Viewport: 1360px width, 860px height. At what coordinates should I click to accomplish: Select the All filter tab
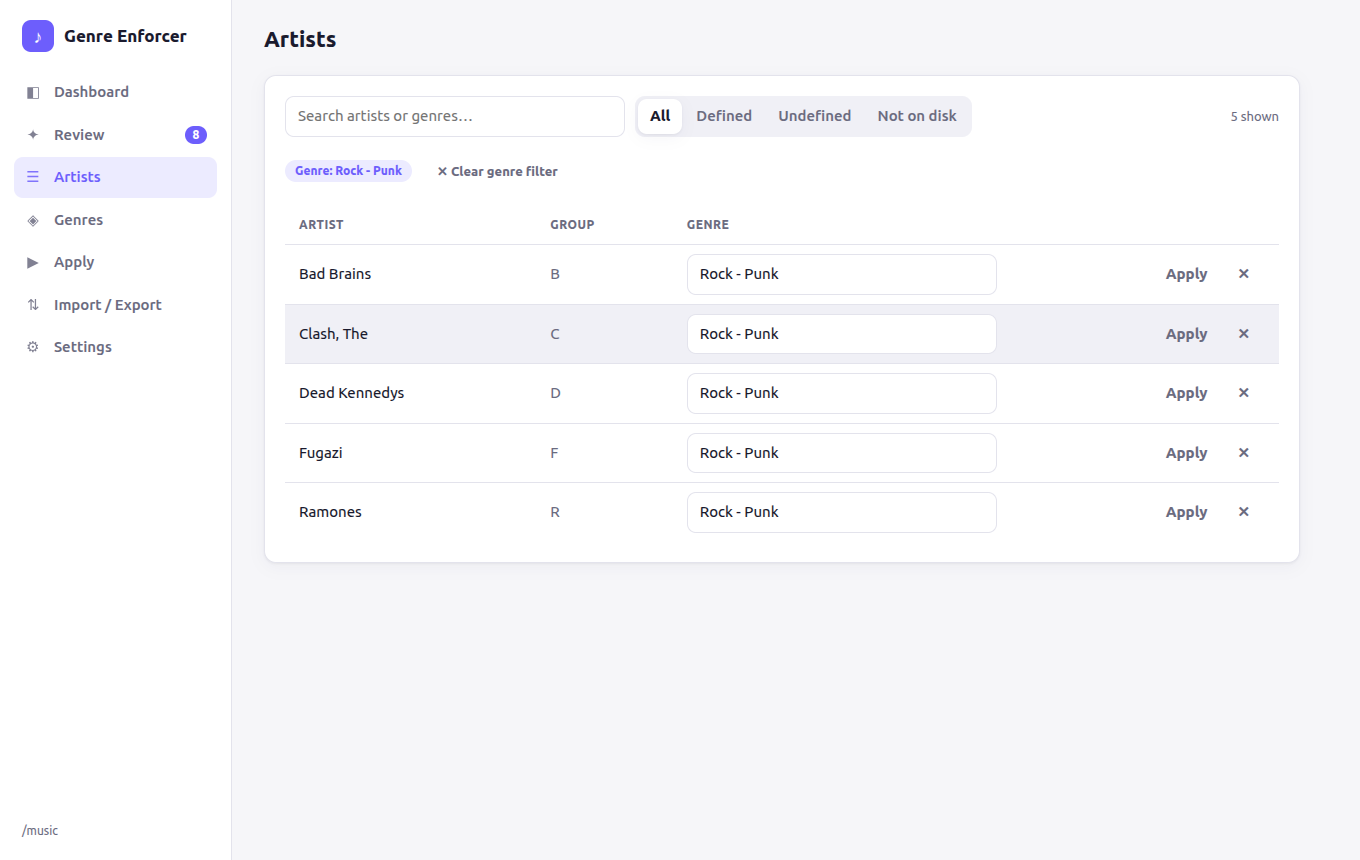pyautogui.click(x=660, y=116)
